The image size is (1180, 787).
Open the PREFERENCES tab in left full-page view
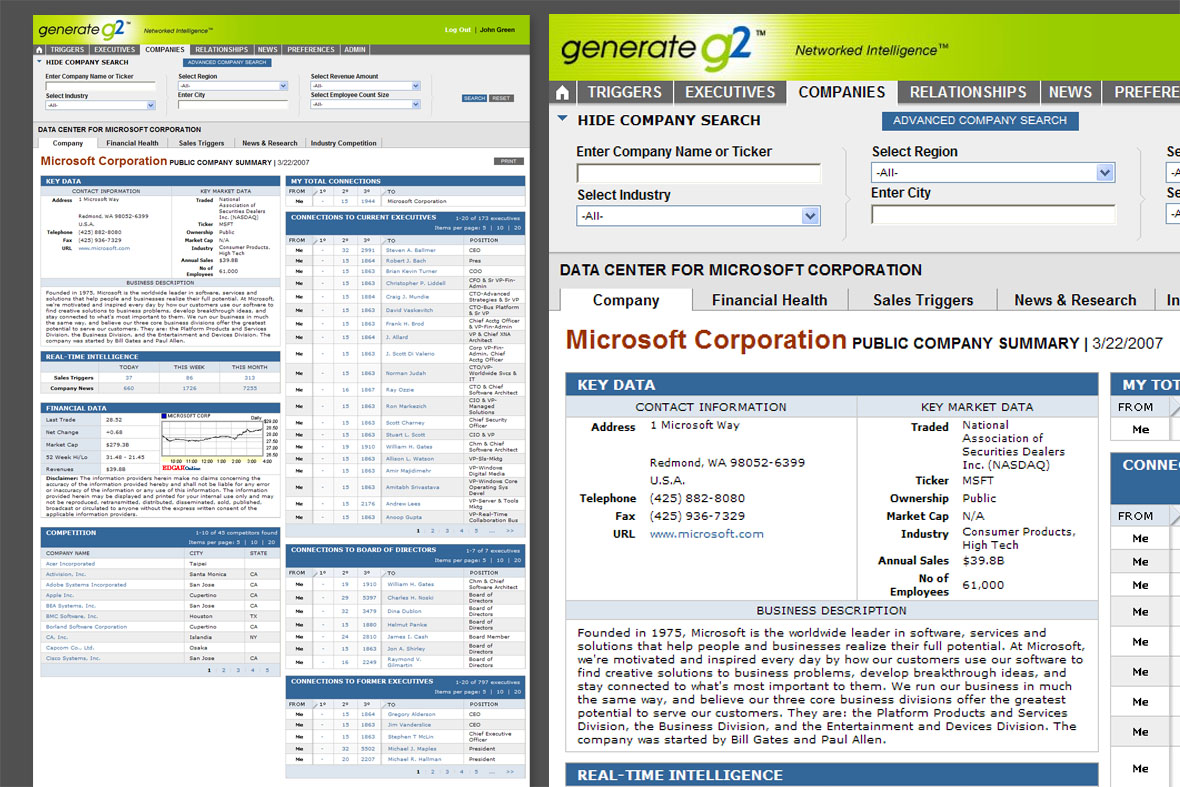point(311,50)
